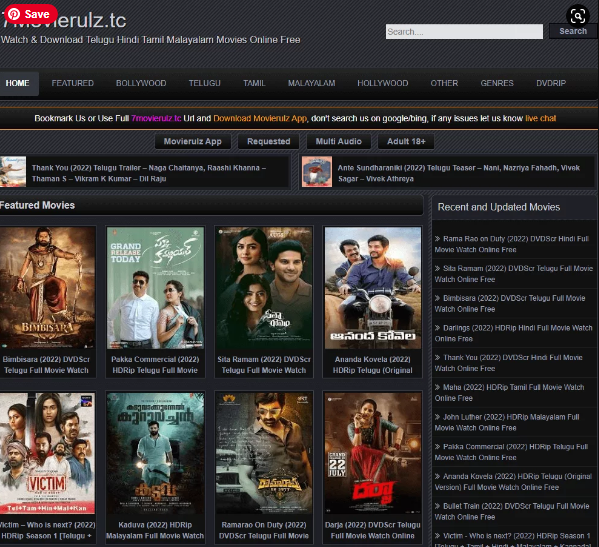Viewport: 599px width, 547px height.
Task: Click the Movierulz App button
Action: (x=193, y=142)
